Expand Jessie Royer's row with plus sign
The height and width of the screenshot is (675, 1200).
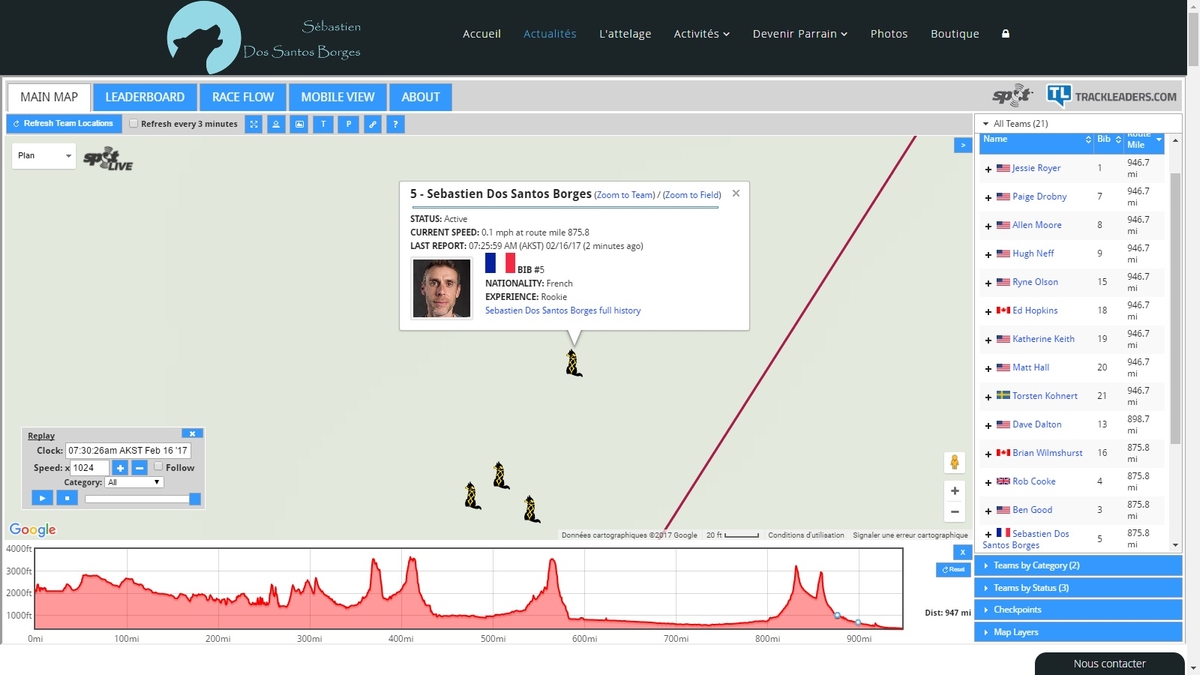(988, 169)
